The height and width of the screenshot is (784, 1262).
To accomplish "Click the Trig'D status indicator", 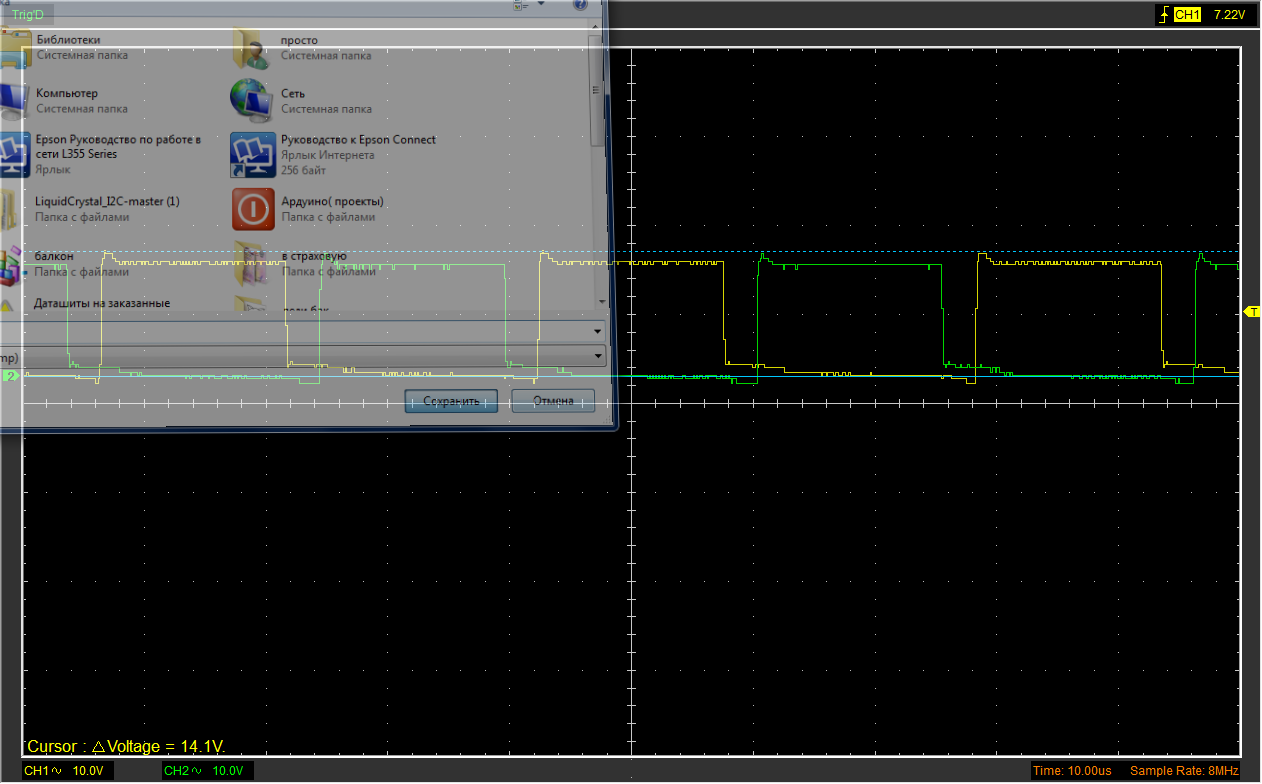I will pos(28,15).
